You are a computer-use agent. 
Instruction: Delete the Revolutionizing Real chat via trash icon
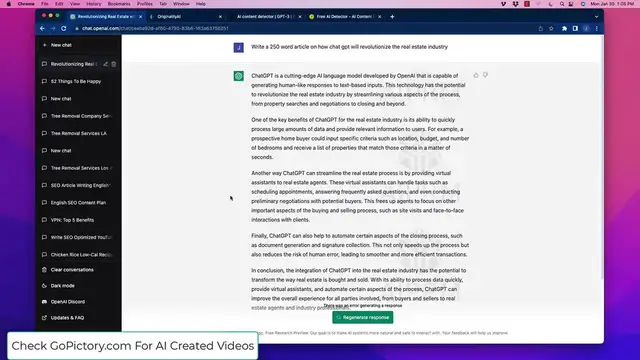click(114, 64)
